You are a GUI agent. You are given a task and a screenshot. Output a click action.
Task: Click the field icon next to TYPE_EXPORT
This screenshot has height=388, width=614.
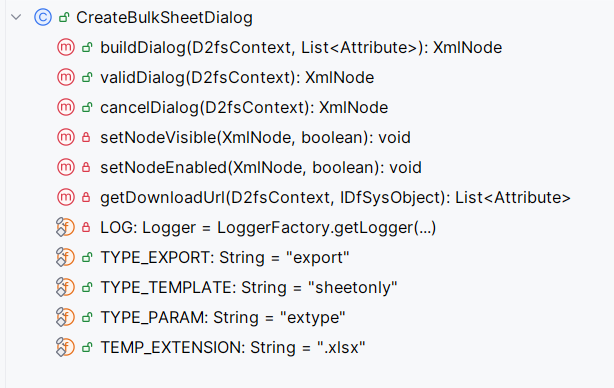pos(65,257)
